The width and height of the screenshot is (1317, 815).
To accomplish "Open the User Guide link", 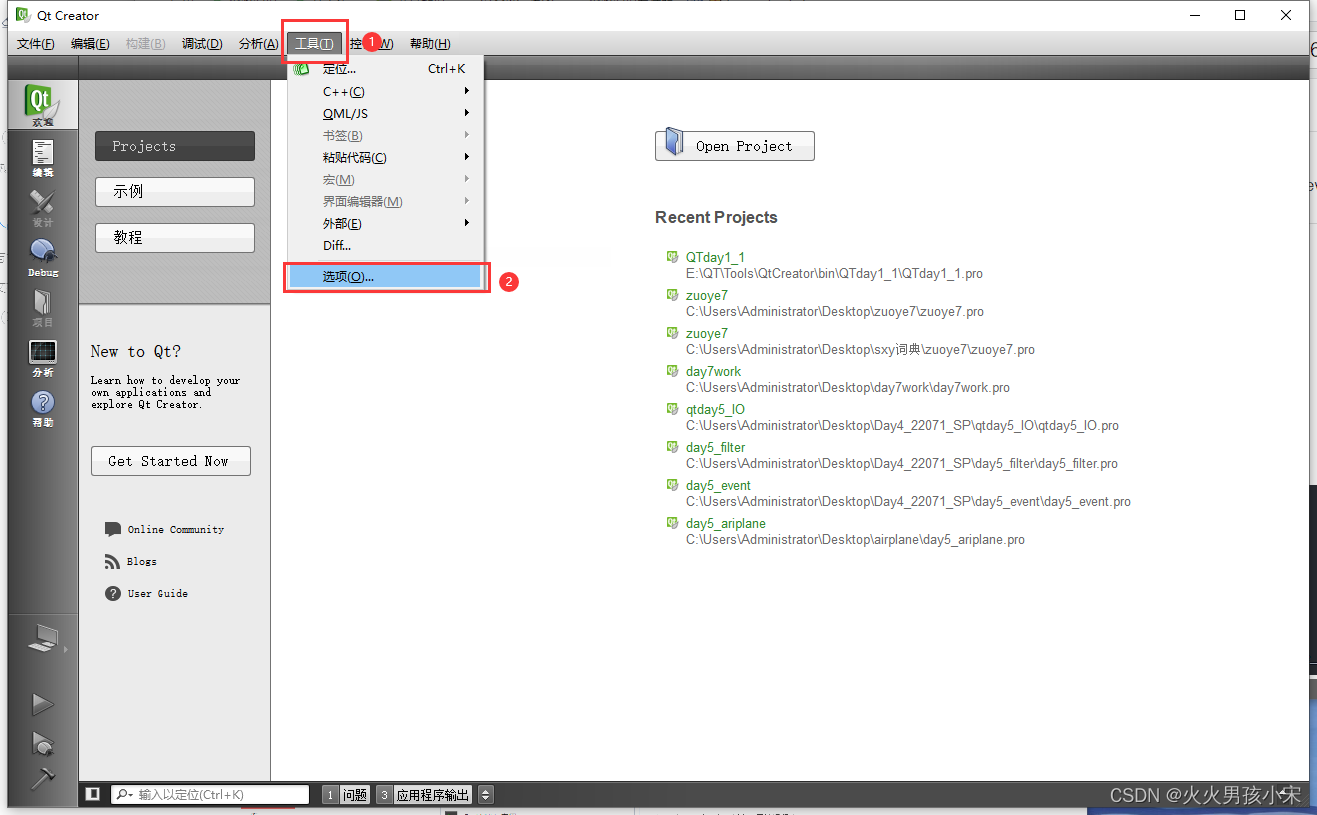I will (x=158, y=593).
